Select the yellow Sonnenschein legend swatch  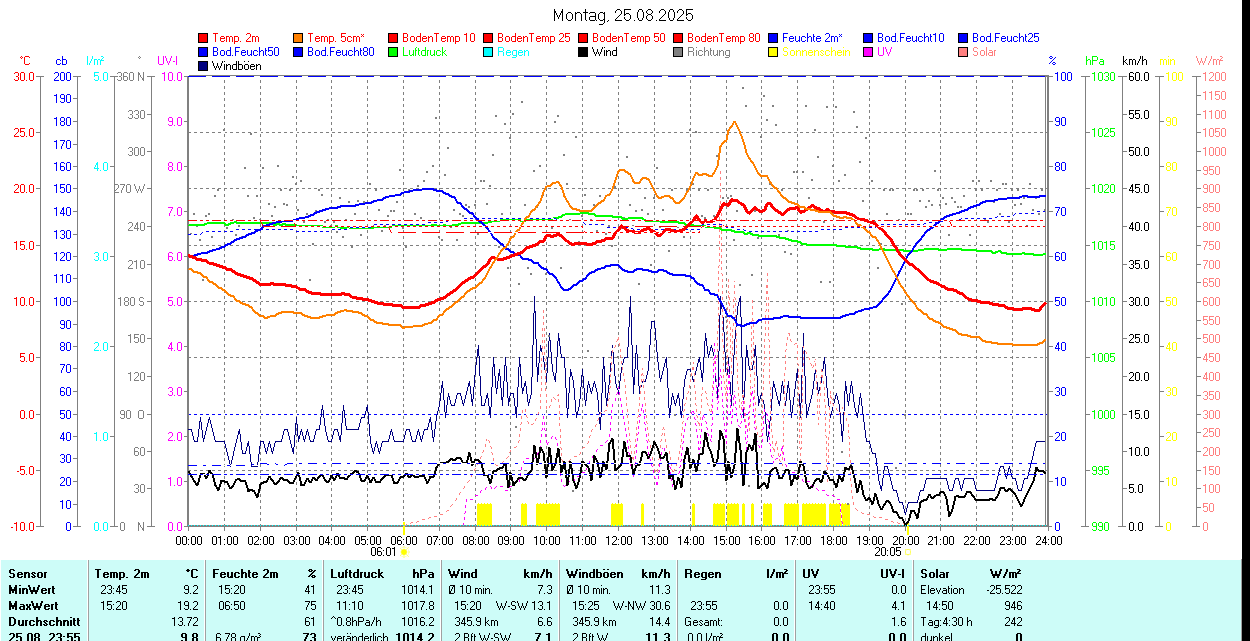773,52
